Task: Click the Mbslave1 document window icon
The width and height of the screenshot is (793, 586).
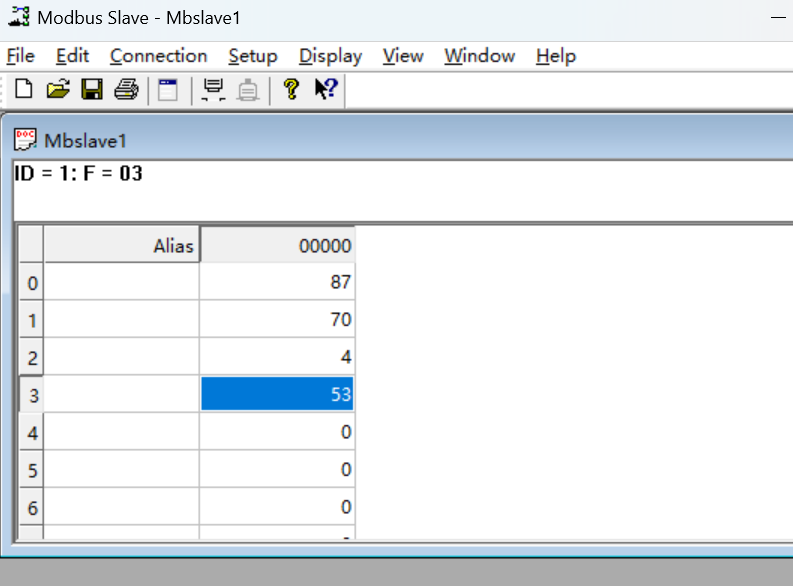Action: 25,140
